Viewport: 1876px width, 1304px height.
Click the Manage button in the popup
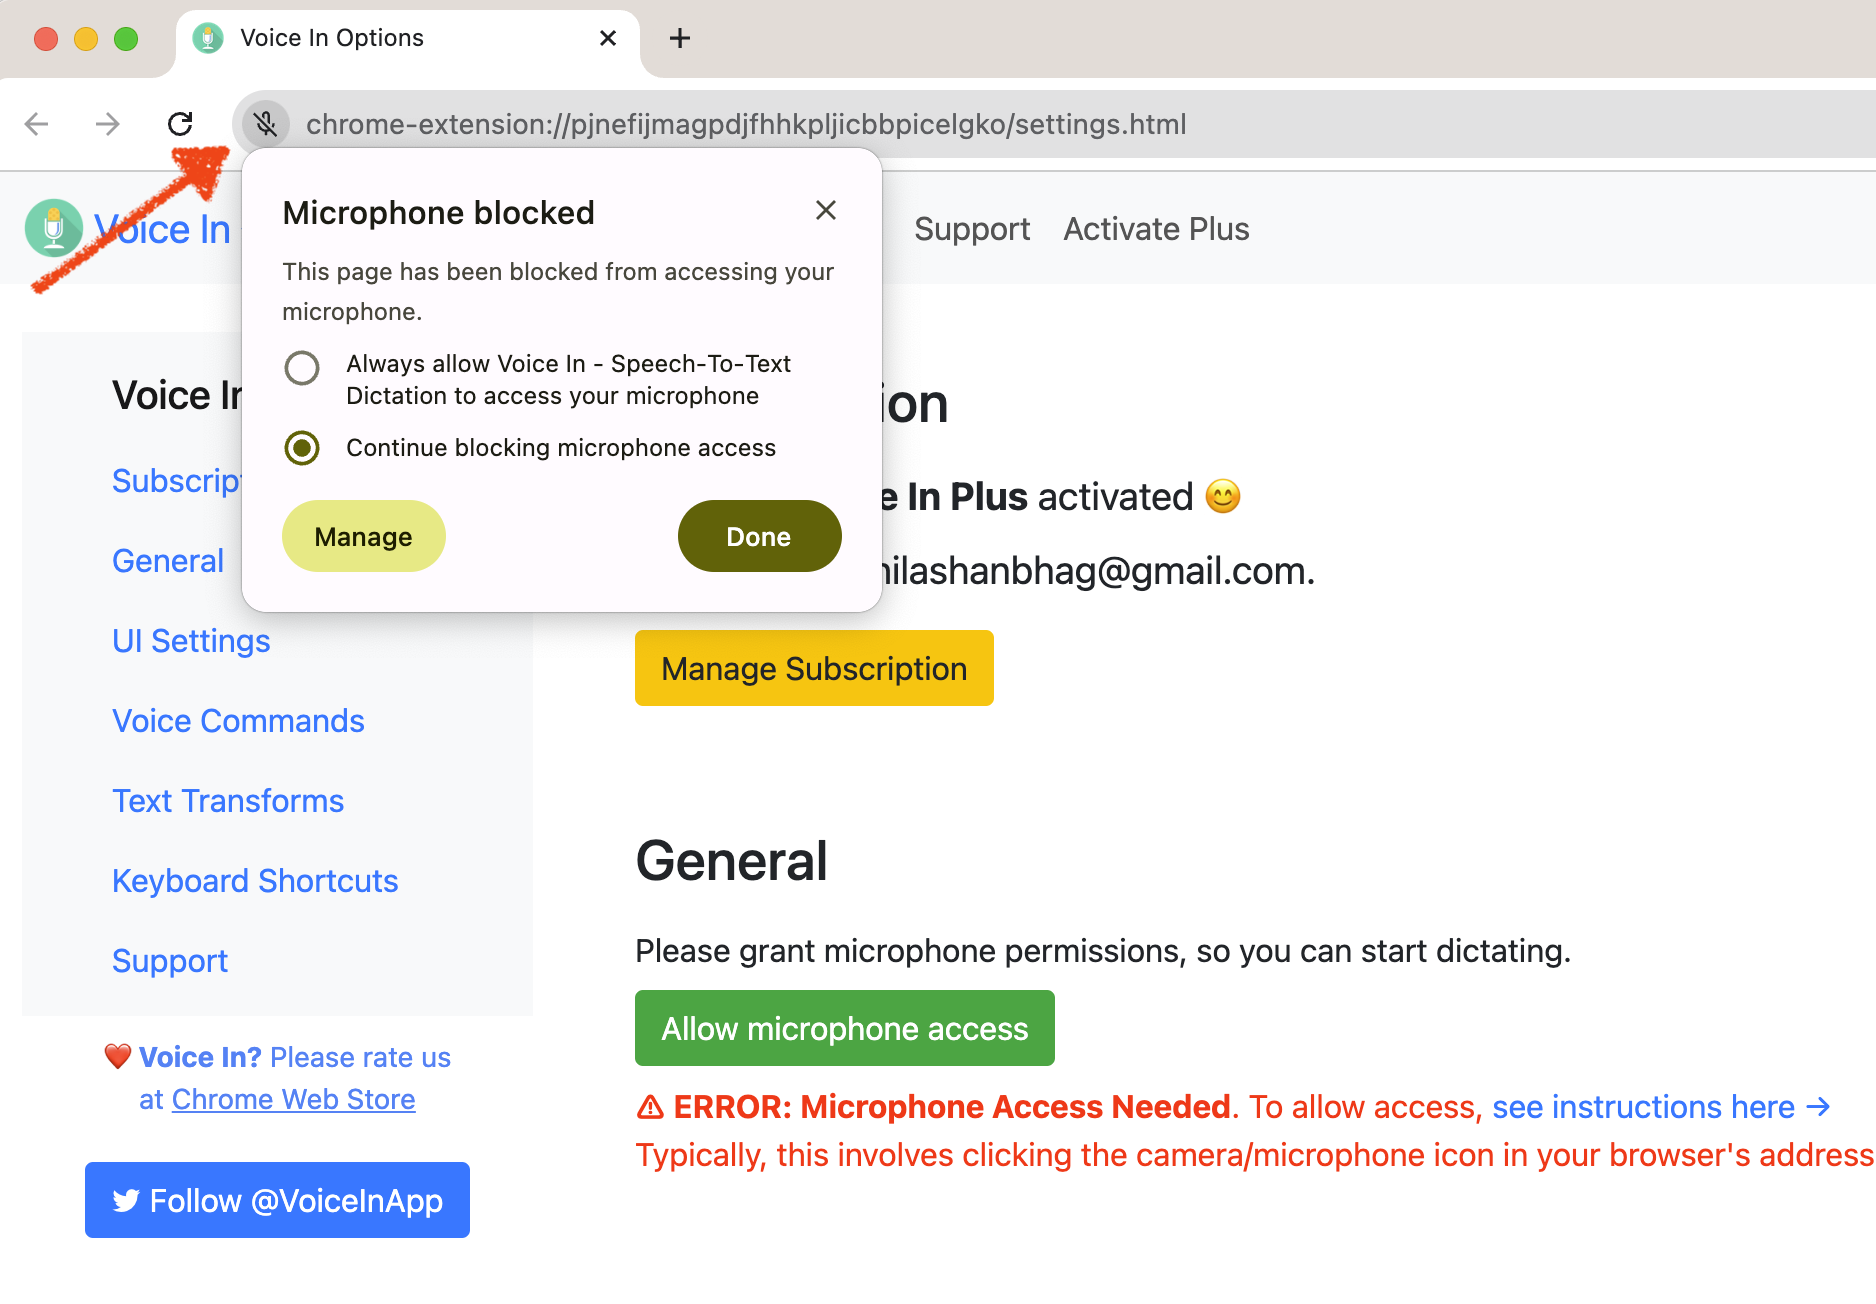363,537
